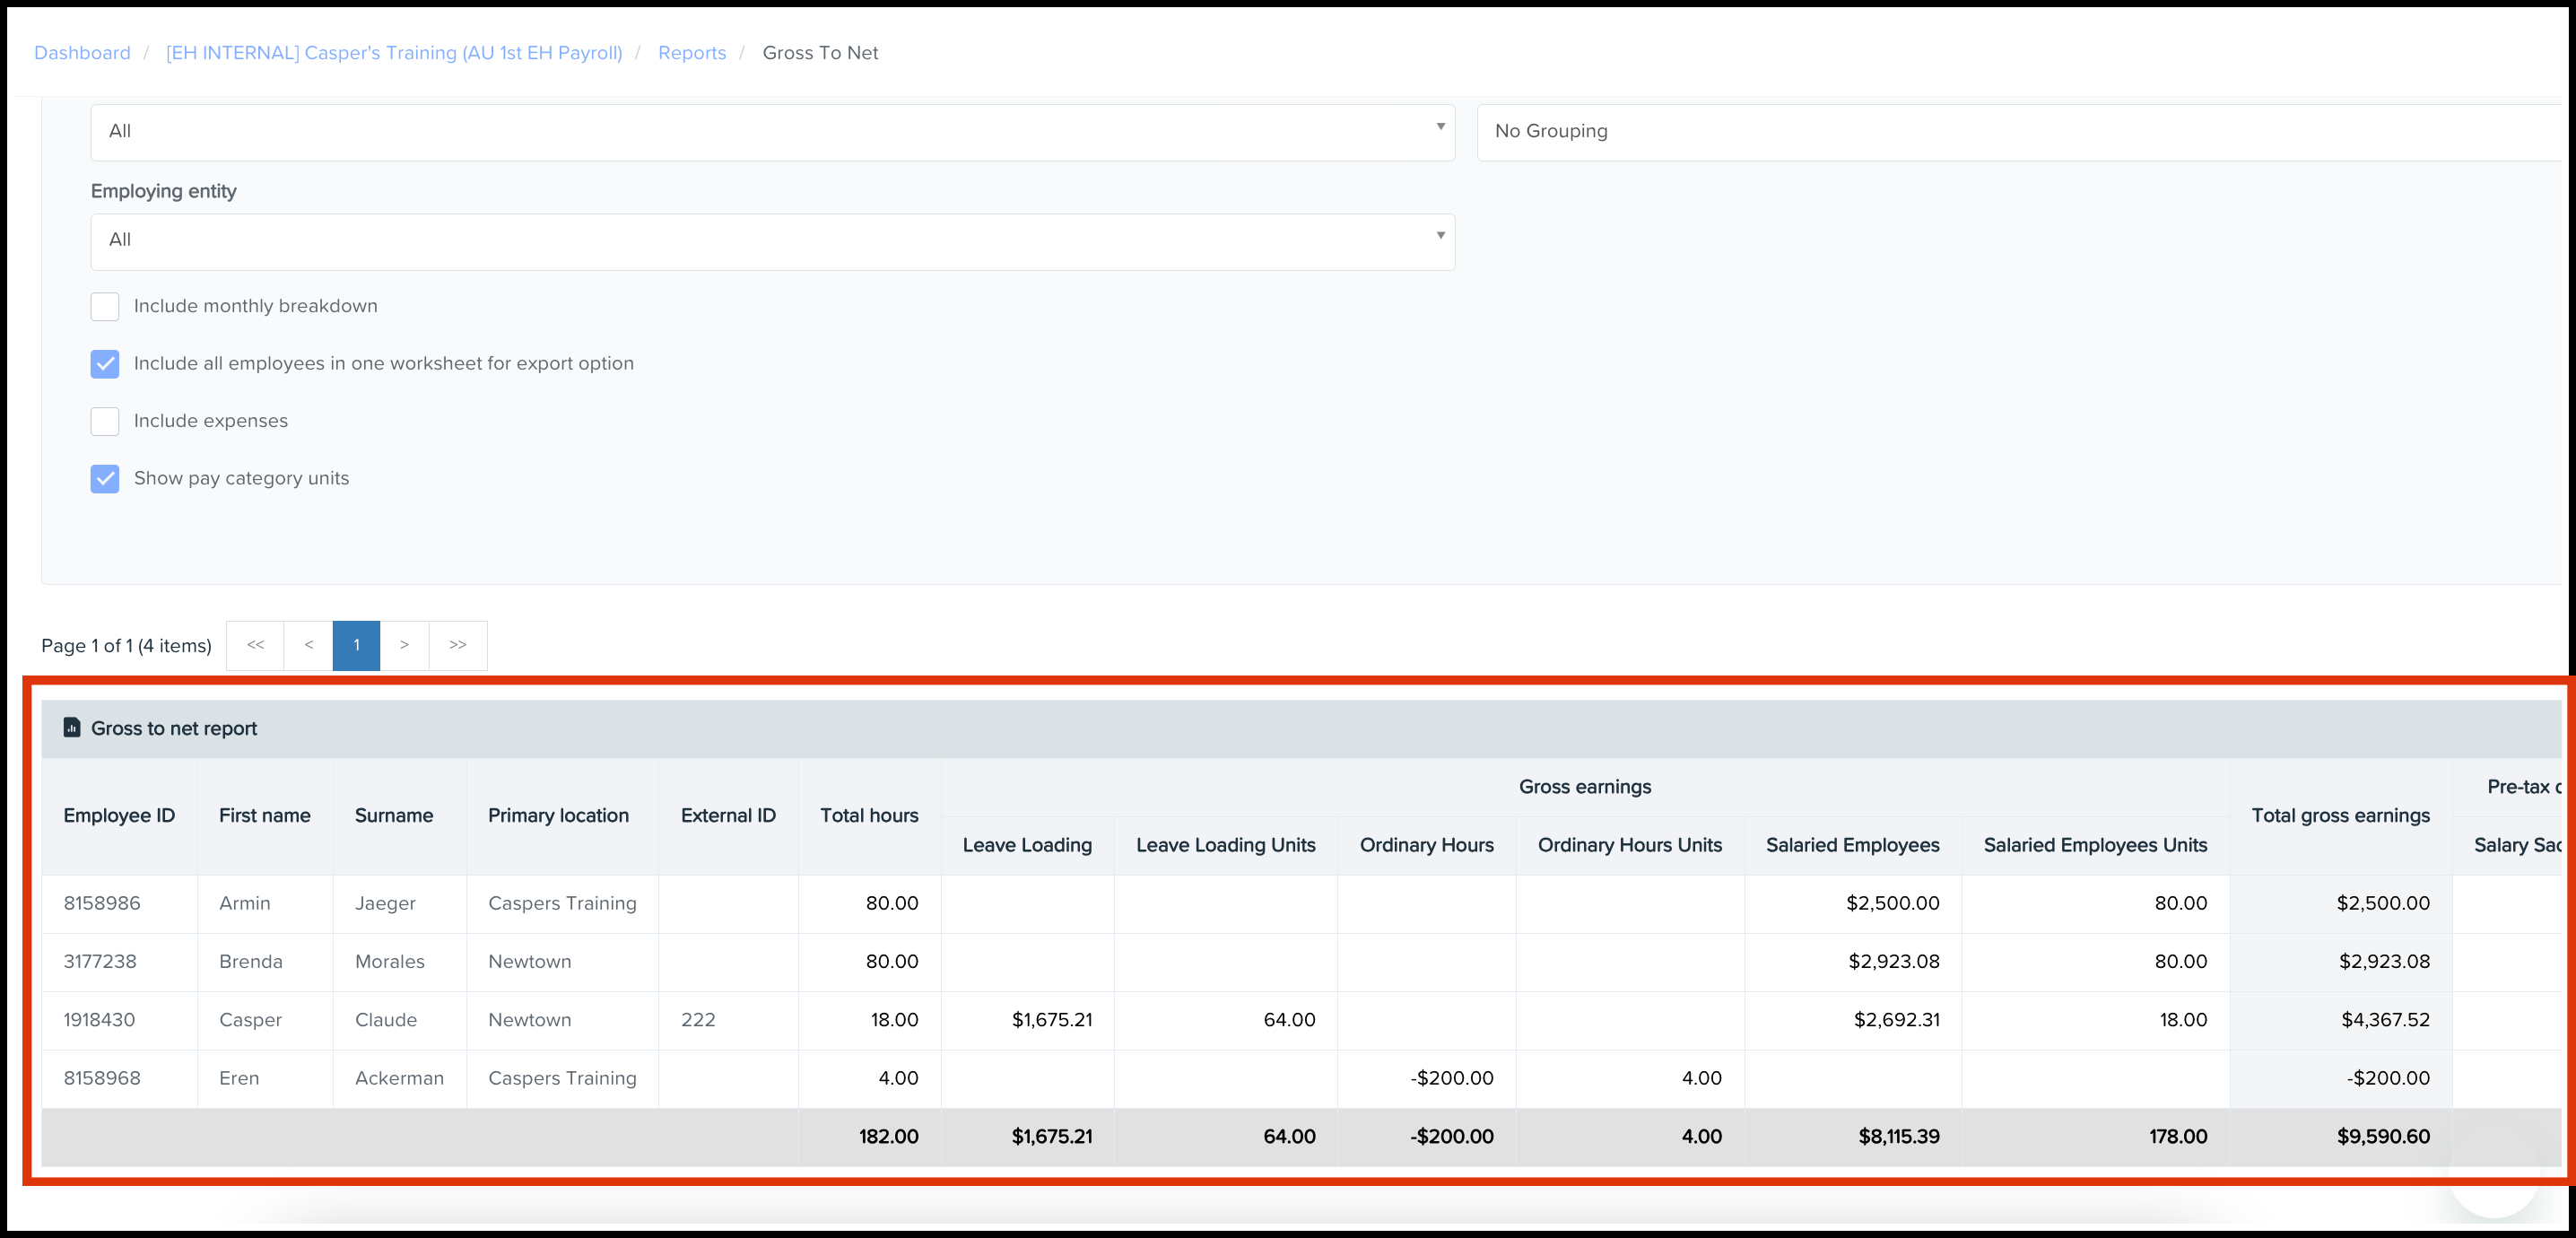Go to previous page with < arrow
The image size is (2576, 1238).
click(309, 645)
